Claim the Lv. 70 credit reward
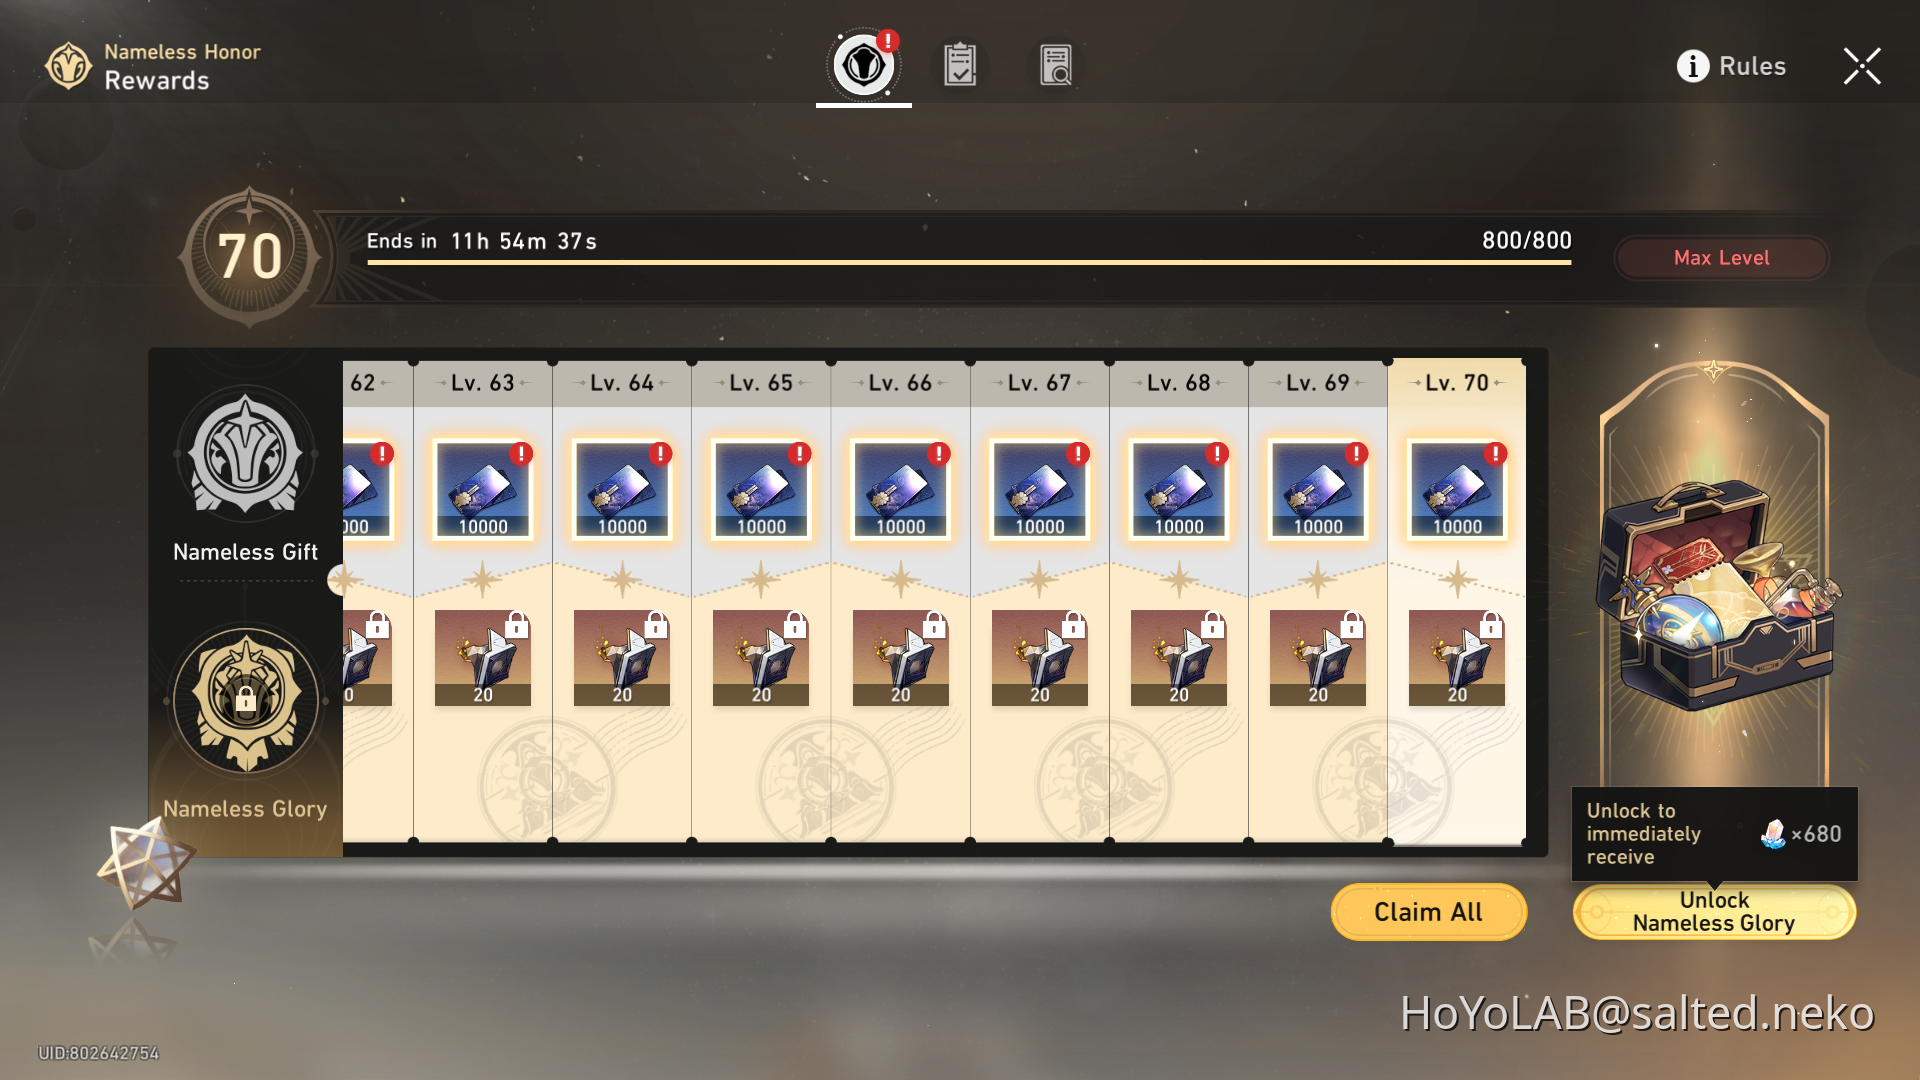The image size is (1920, 1080). (x=1457, y=490)
